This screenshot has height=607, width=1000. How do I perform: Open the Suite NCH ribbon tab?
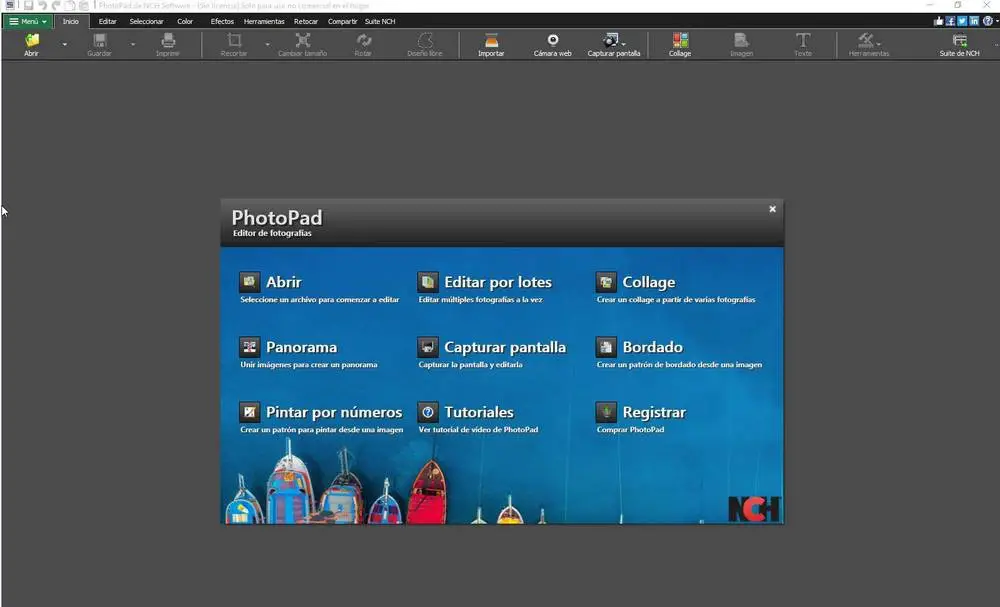[379, 21]
